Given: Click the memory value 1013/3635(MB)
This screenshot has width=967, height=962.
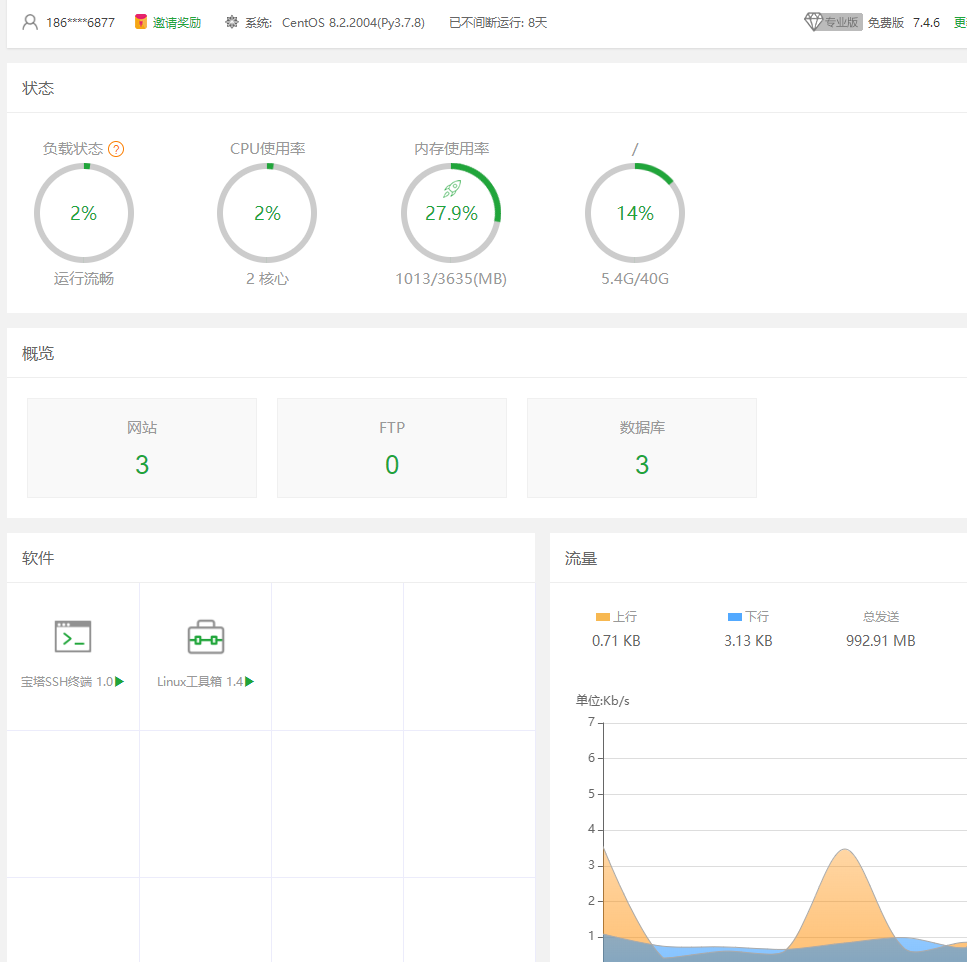Looking at the screenshot, I should (x=451, y=279).
